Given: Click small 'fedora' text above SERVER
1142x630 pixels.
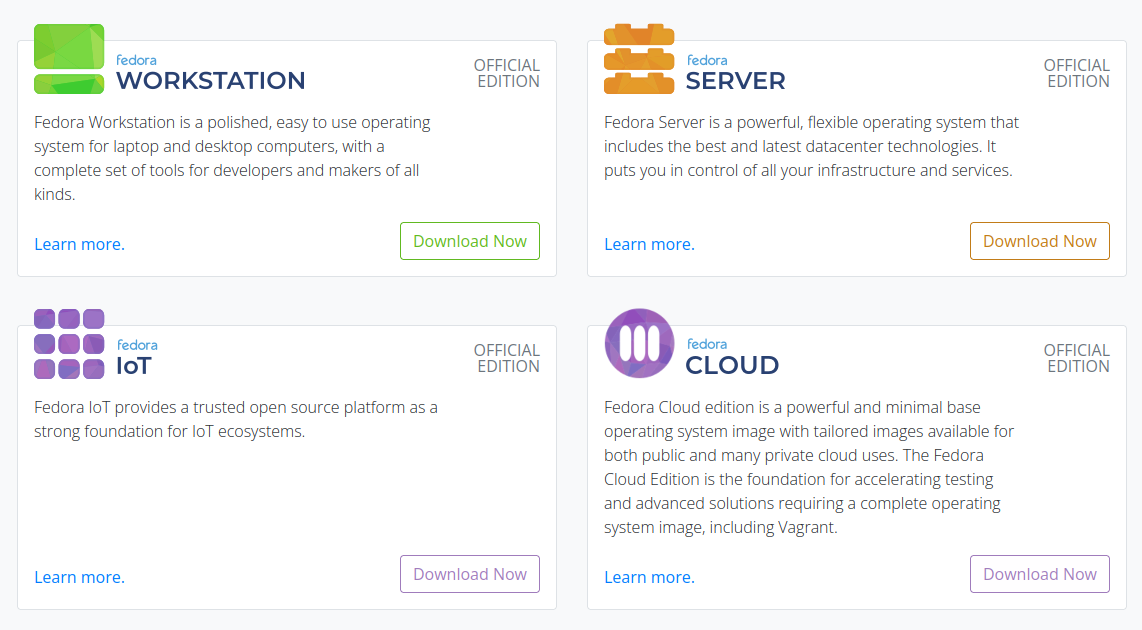Looking at the screenshot, I should (706, 60).
